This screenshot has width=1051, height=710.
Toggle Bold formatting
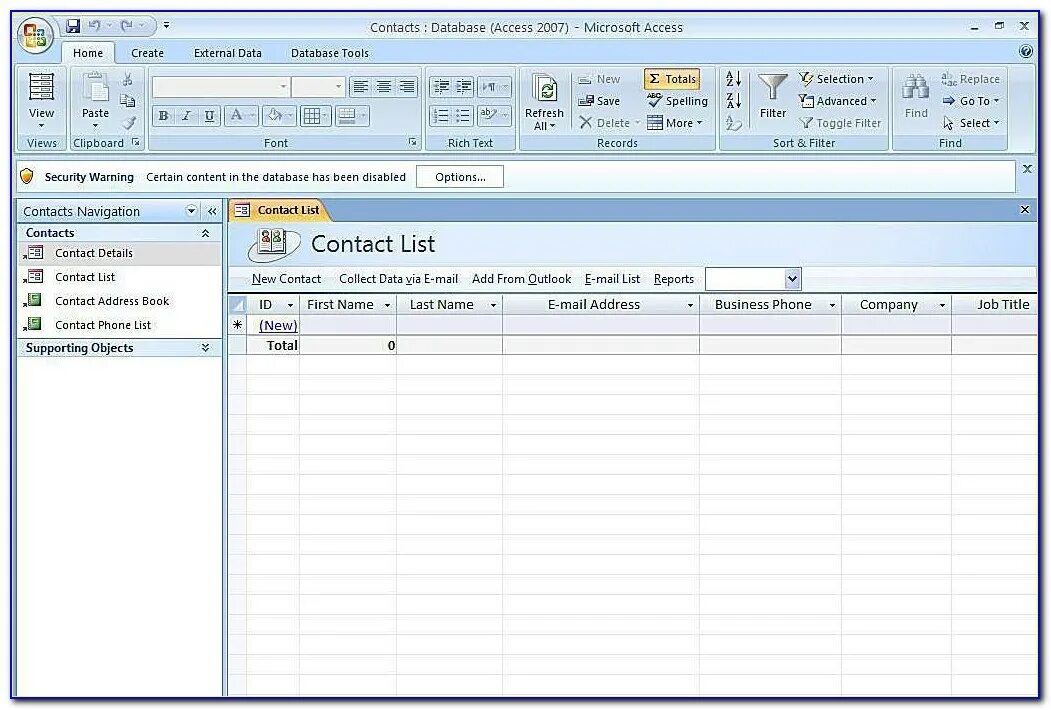[x=163, y=116]
